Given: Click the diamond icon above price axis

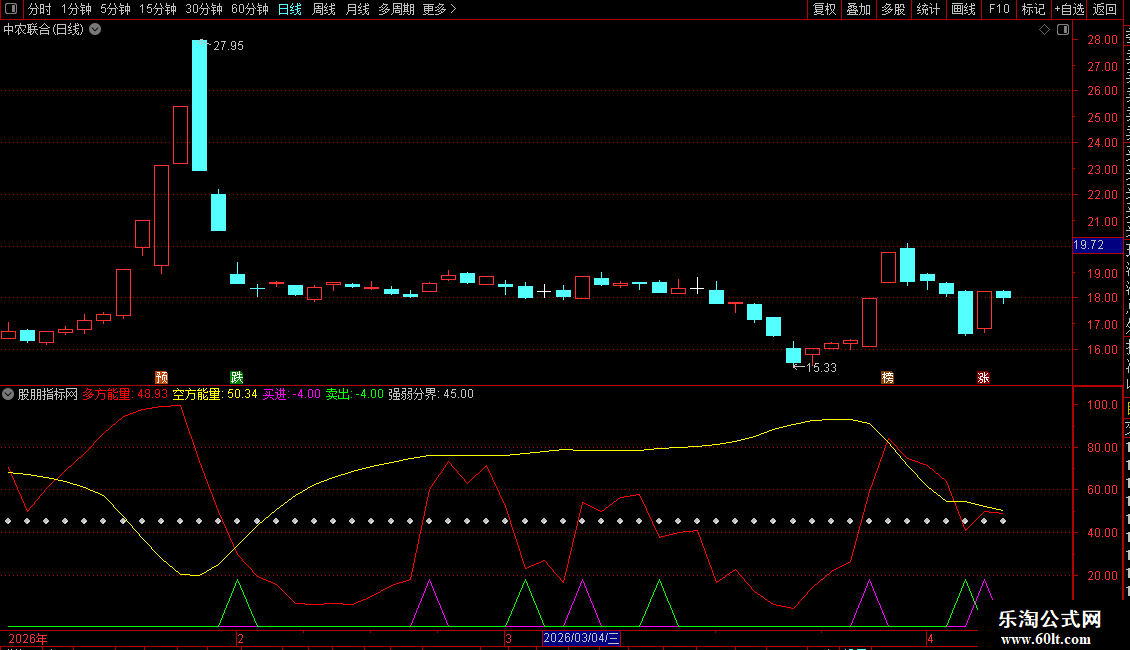Looking at the screenshot, I should coord(1044,30).
